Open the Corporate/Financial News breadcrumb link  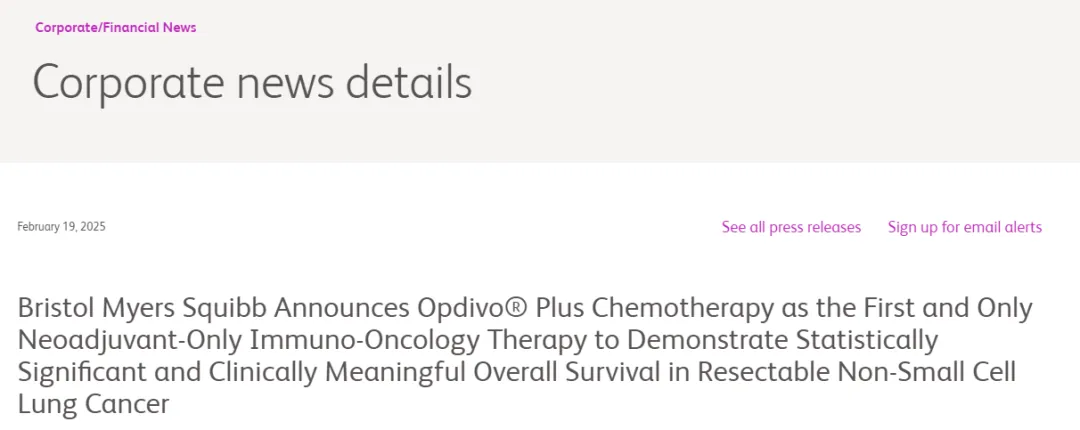pos(115,28)
